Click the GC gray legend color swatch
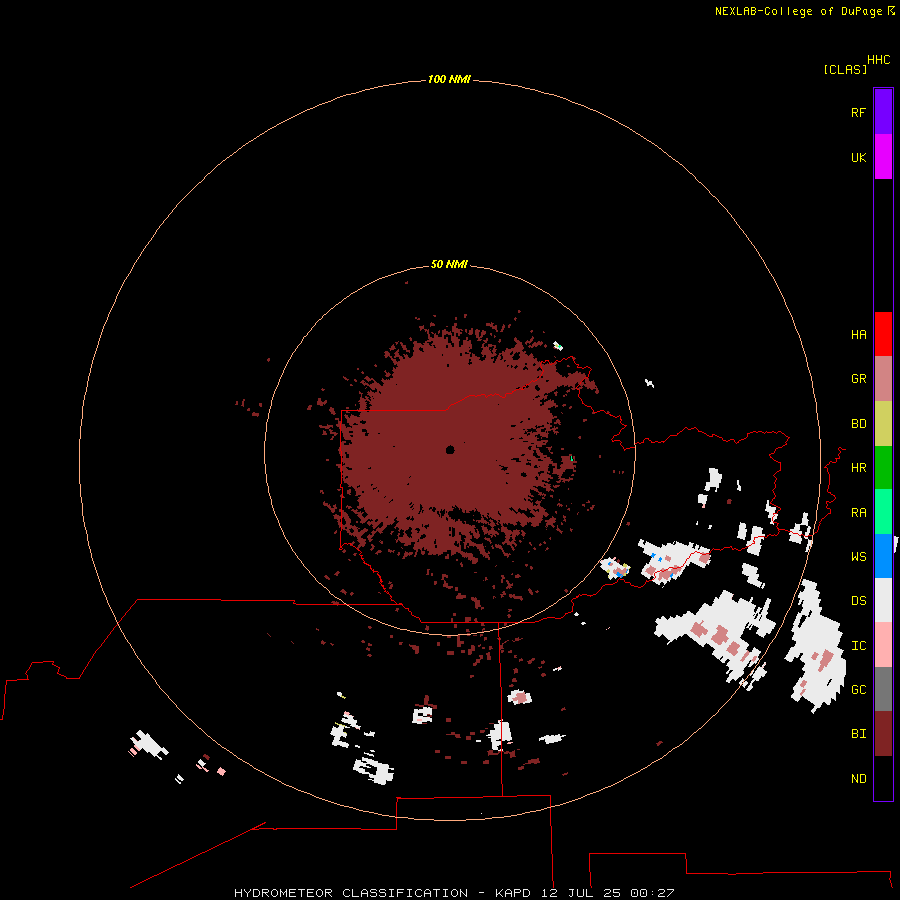The image size is (900, 900). click(883, 689)
